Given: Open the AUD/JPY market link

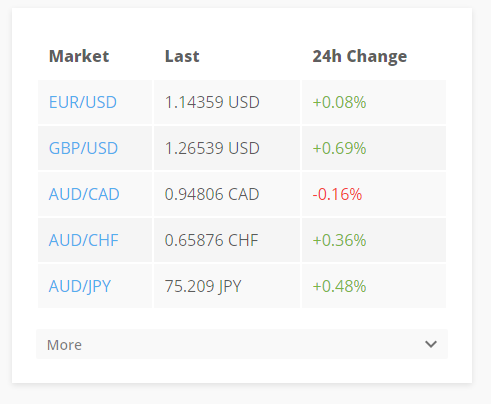Looking at the screenshot, I should (x=80, y=286).
